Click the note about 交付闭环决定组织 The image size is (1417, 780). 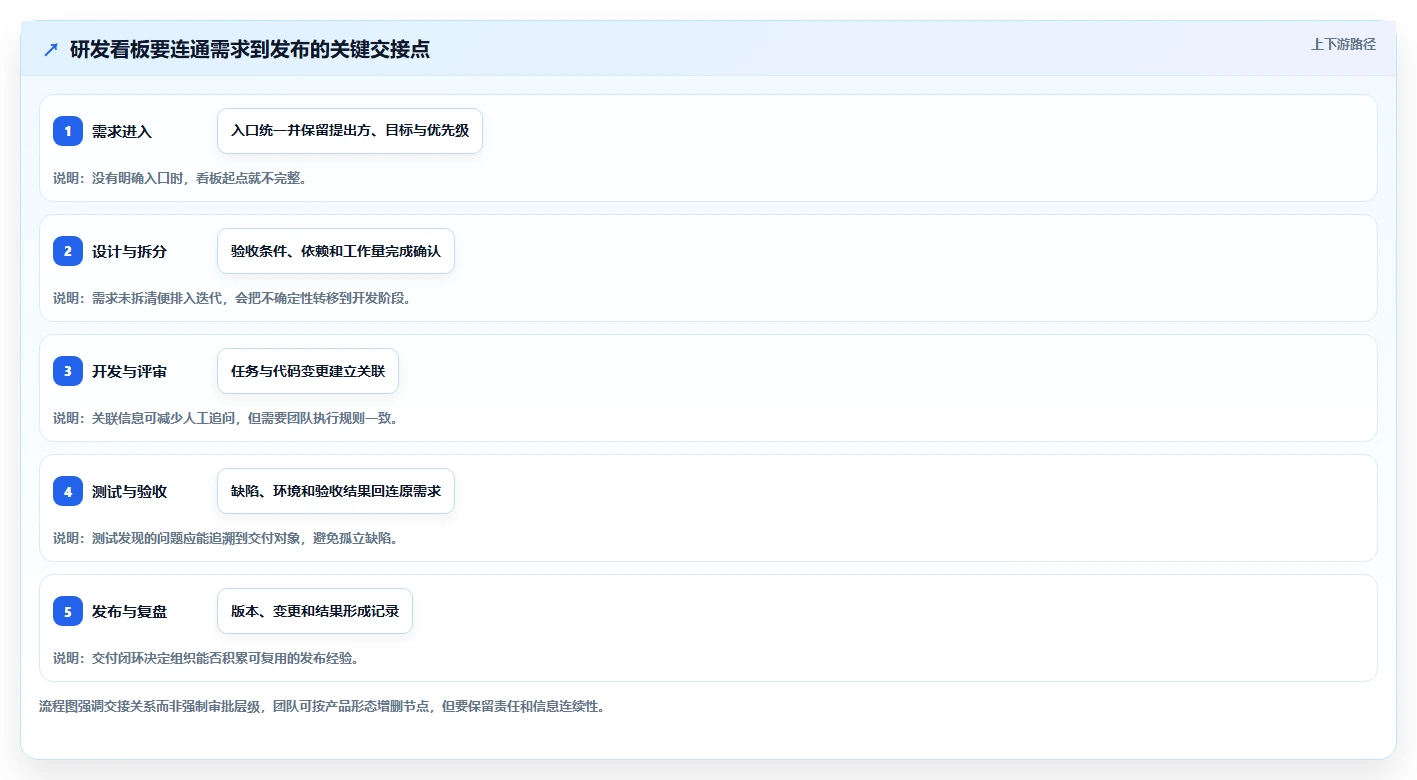[x=206, y=658]
